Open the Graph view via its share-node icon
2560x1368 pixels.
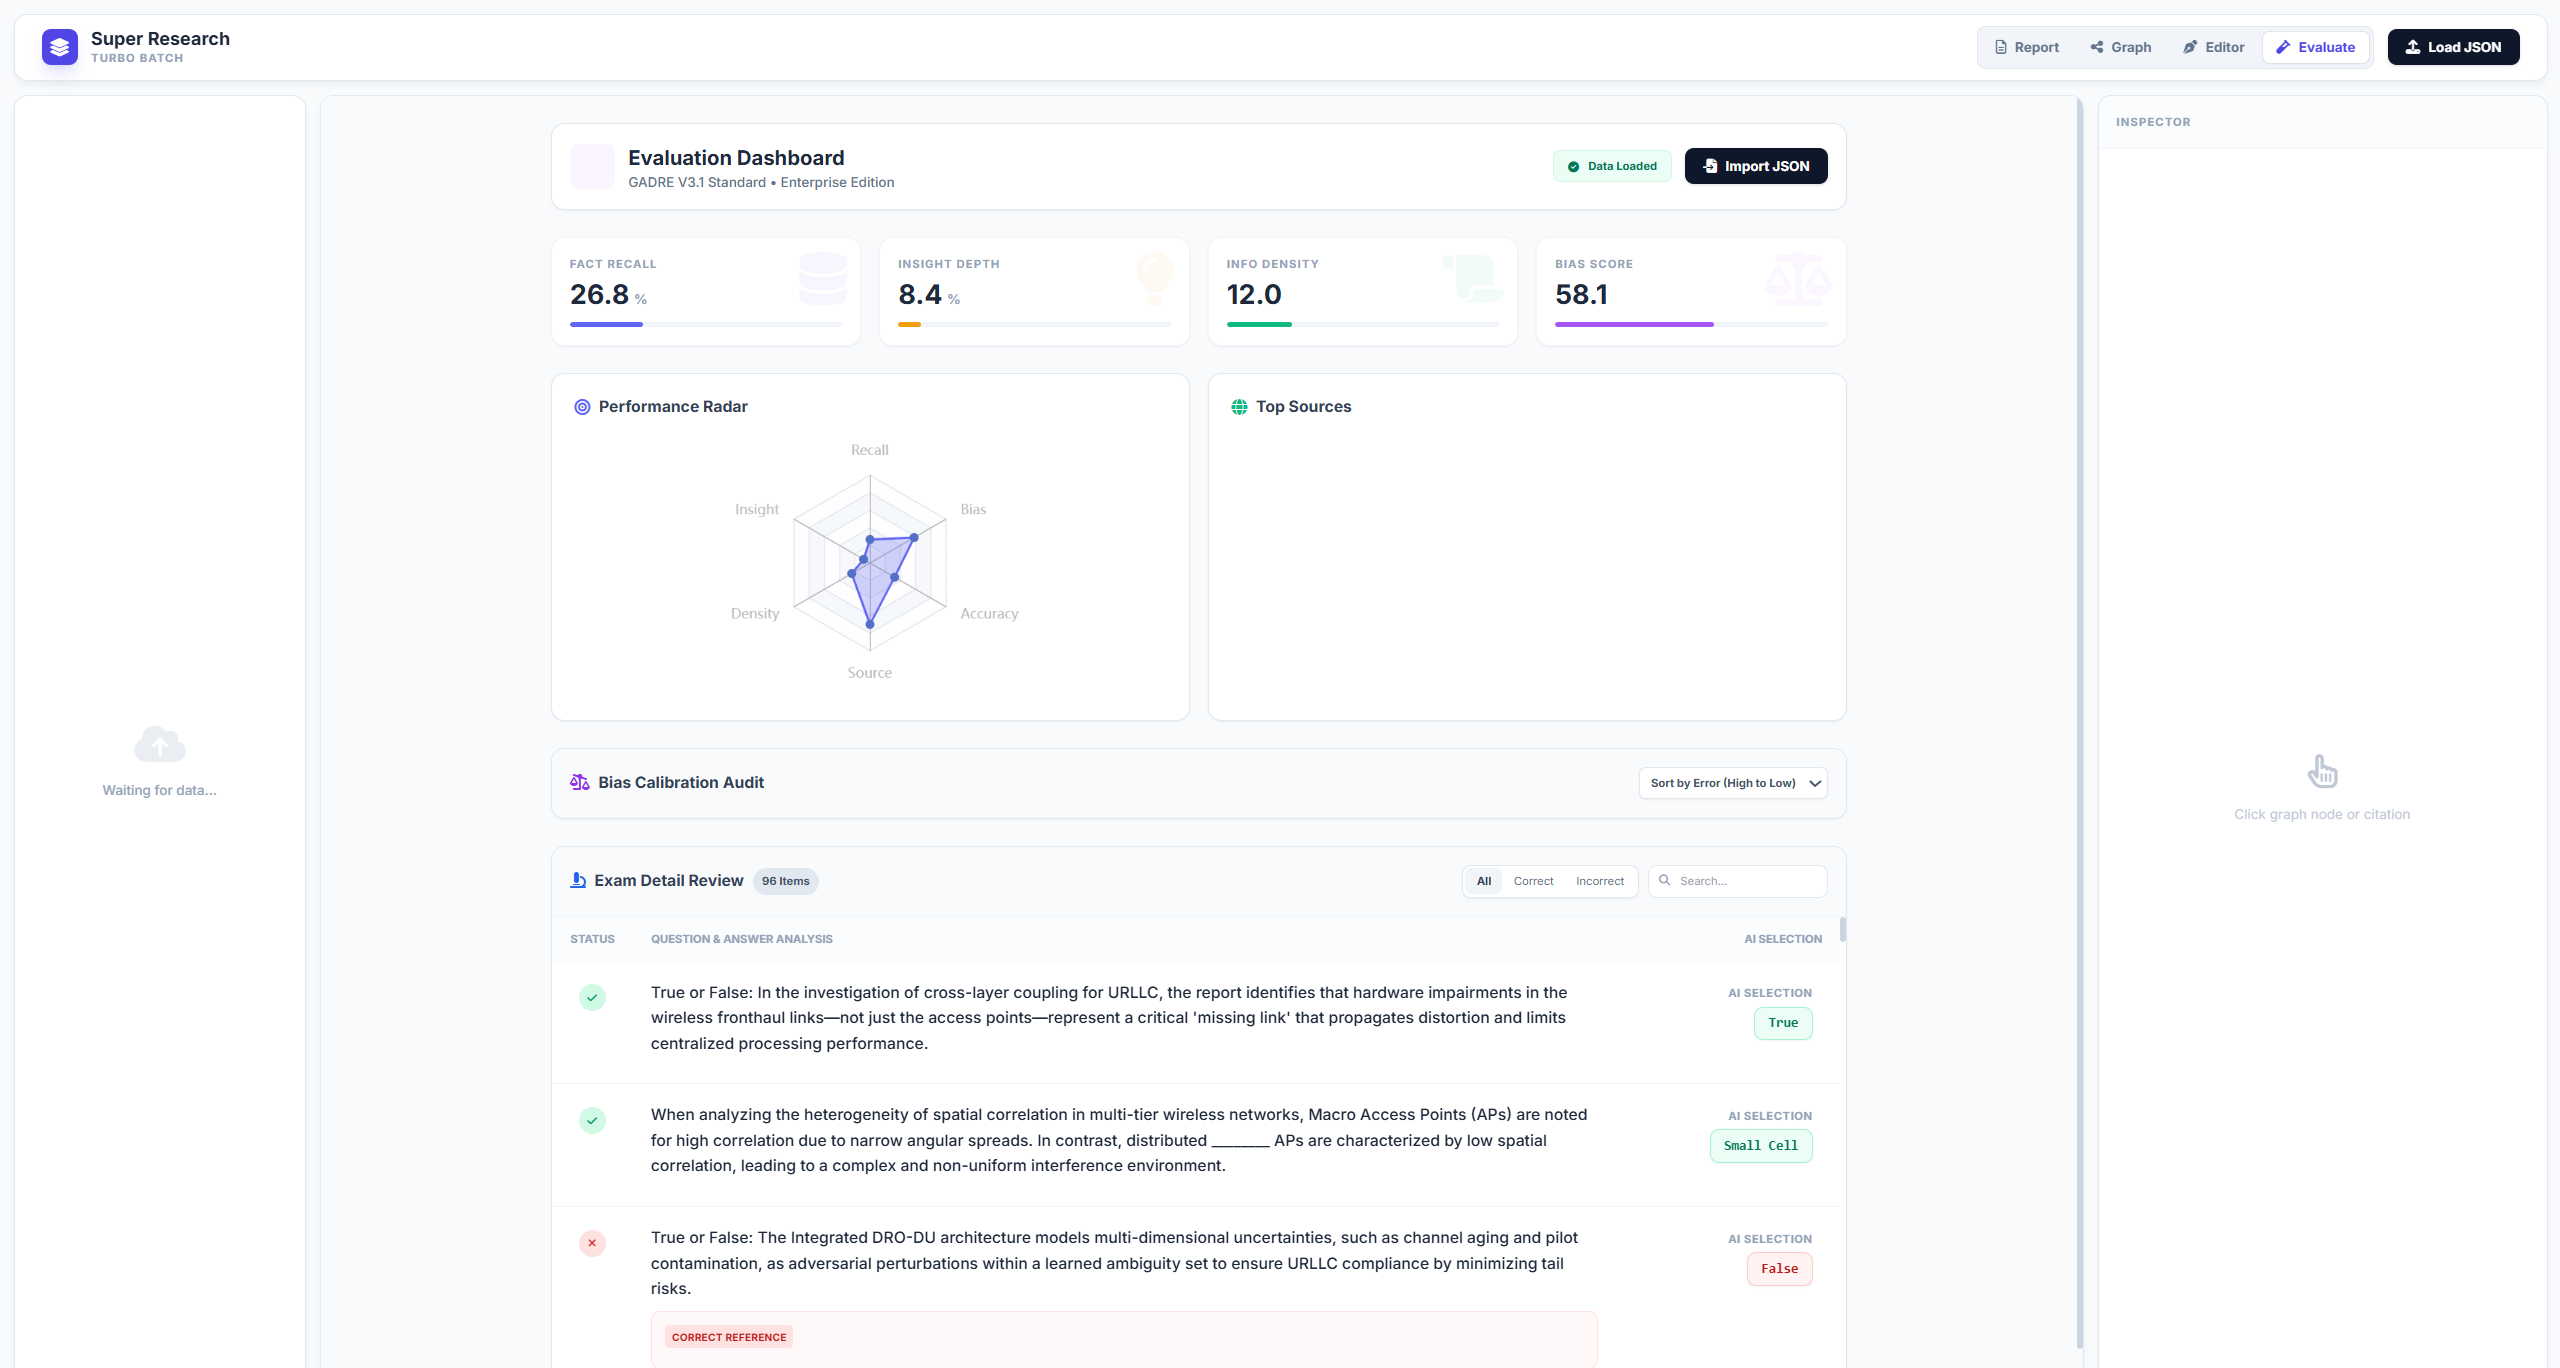(x=2095, y=46)
